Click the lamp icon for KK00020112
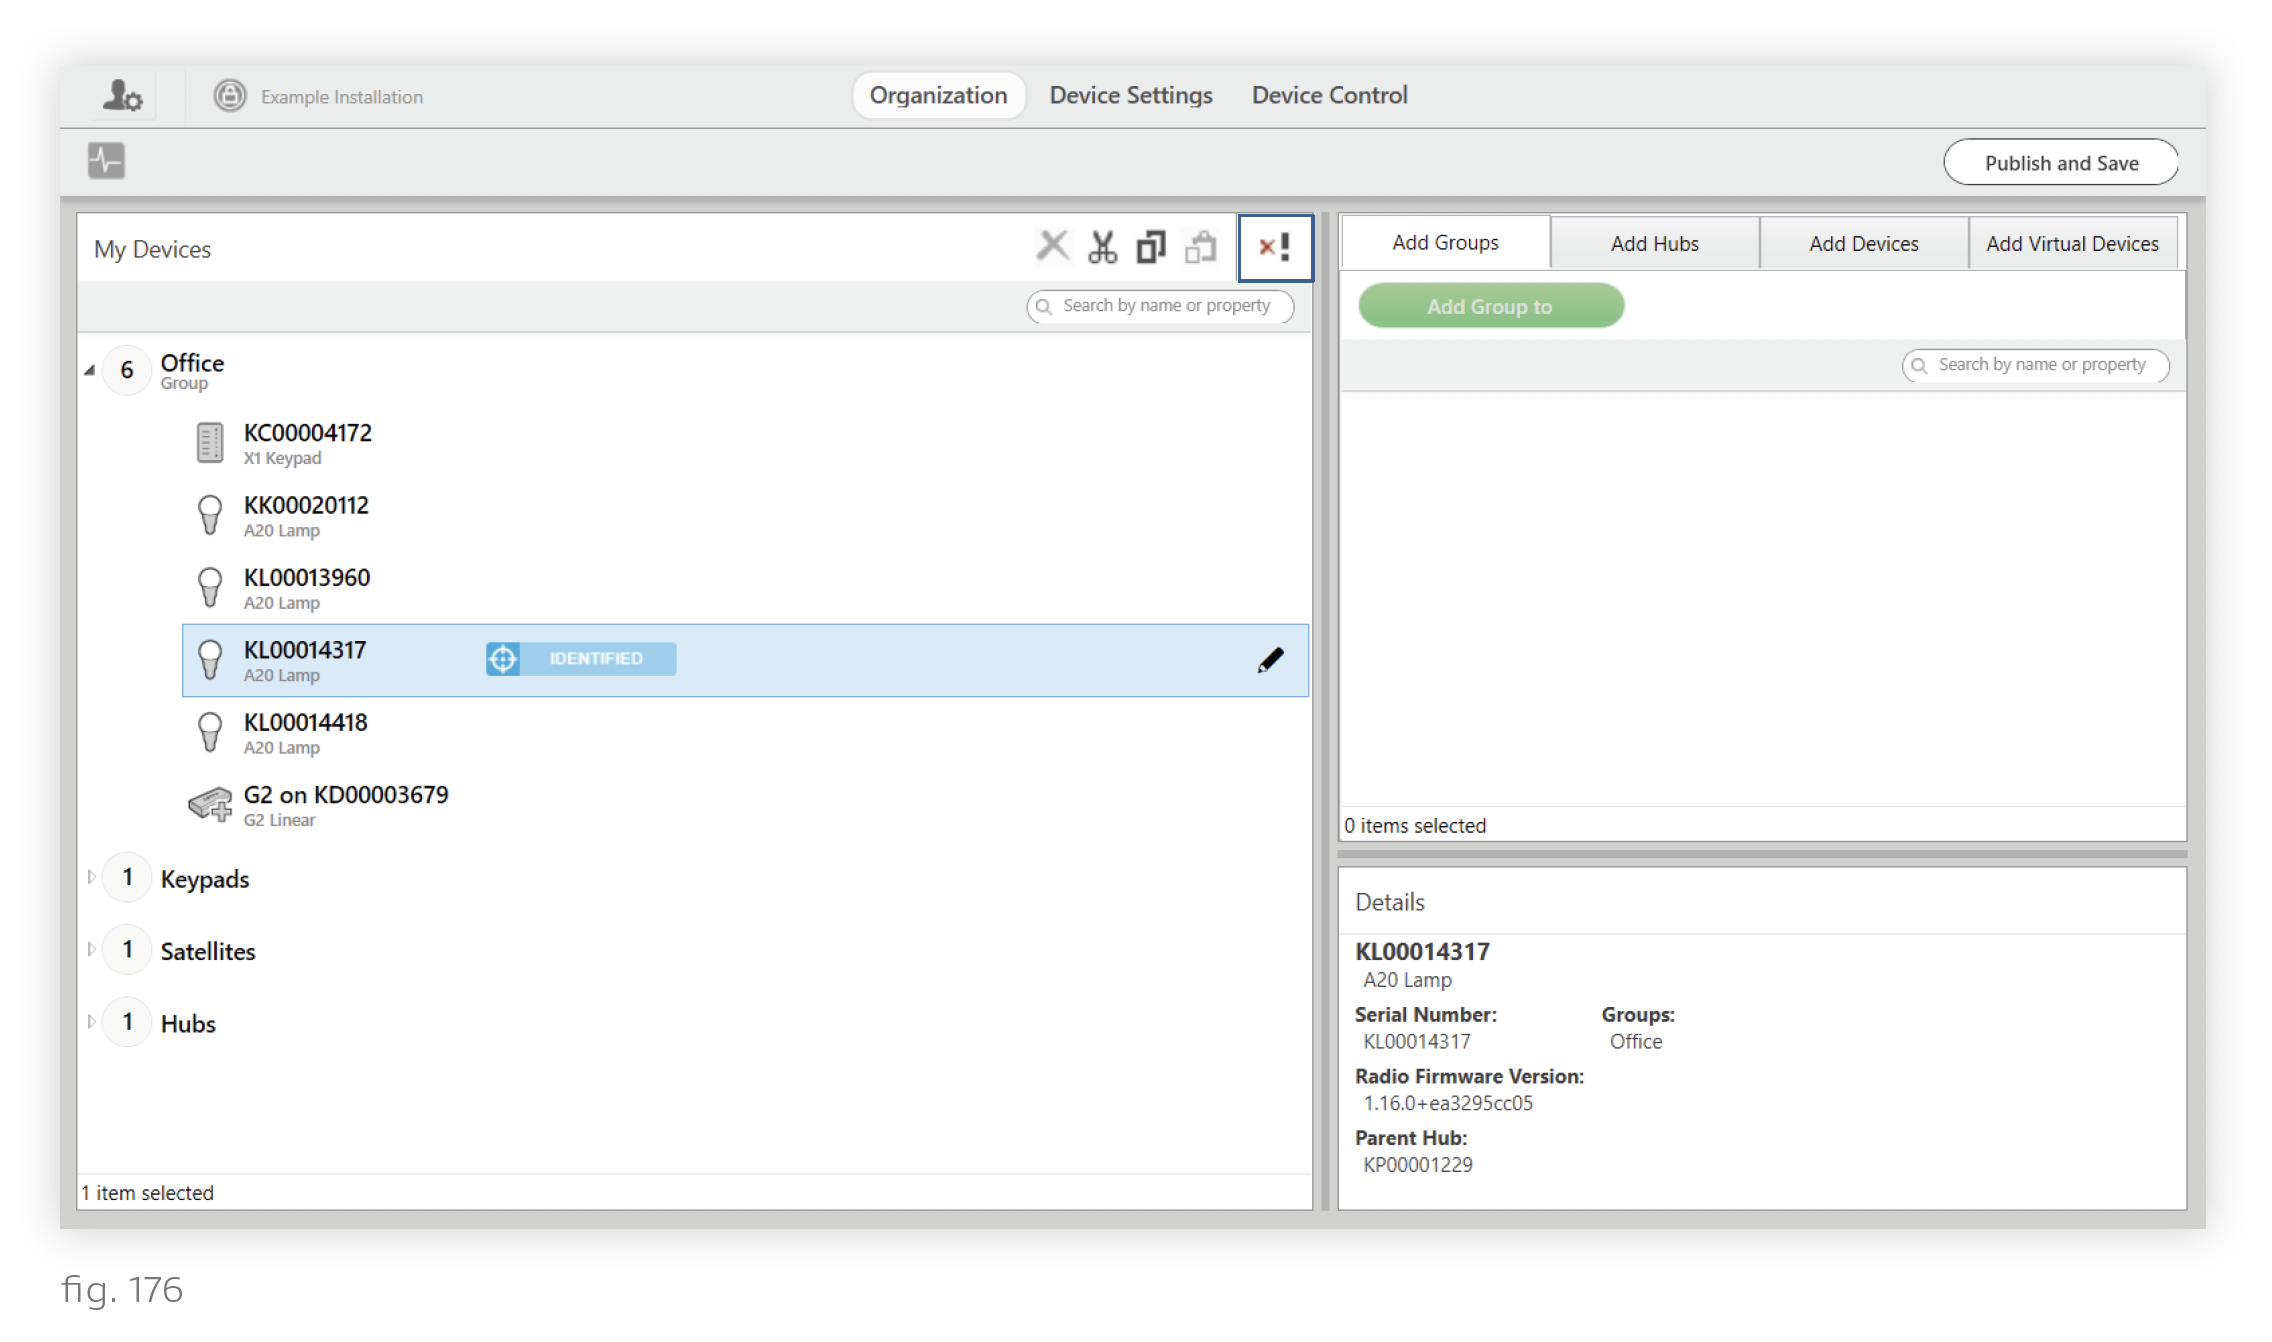The width and height of the screenshot is (2272, 1342). coord(210,516)
